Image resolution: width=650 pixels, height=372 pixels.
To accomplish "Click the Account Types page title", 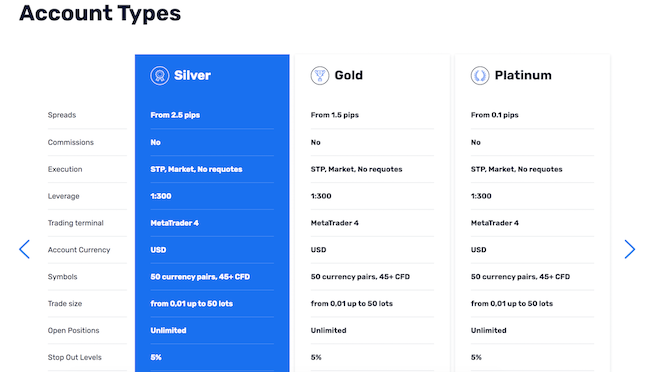I will click(100, 13).
